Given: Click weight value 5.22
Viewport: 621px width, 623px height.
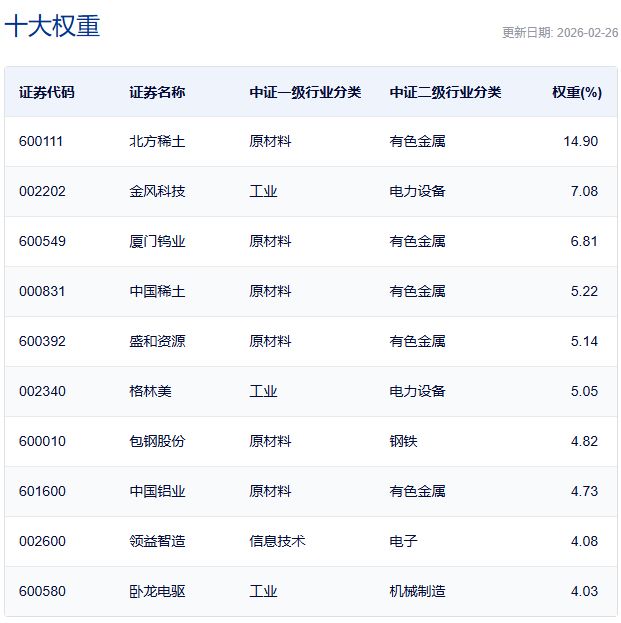Looking at the screenshot, I should [584, 291].
